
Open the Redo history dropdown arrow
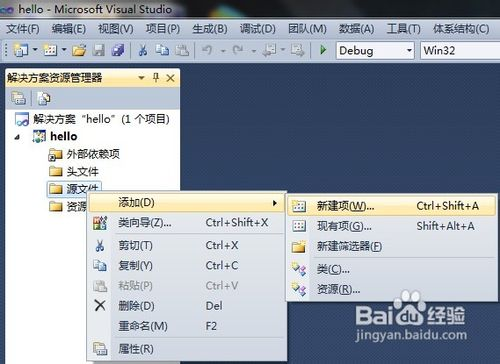click(x=254, y=51)
